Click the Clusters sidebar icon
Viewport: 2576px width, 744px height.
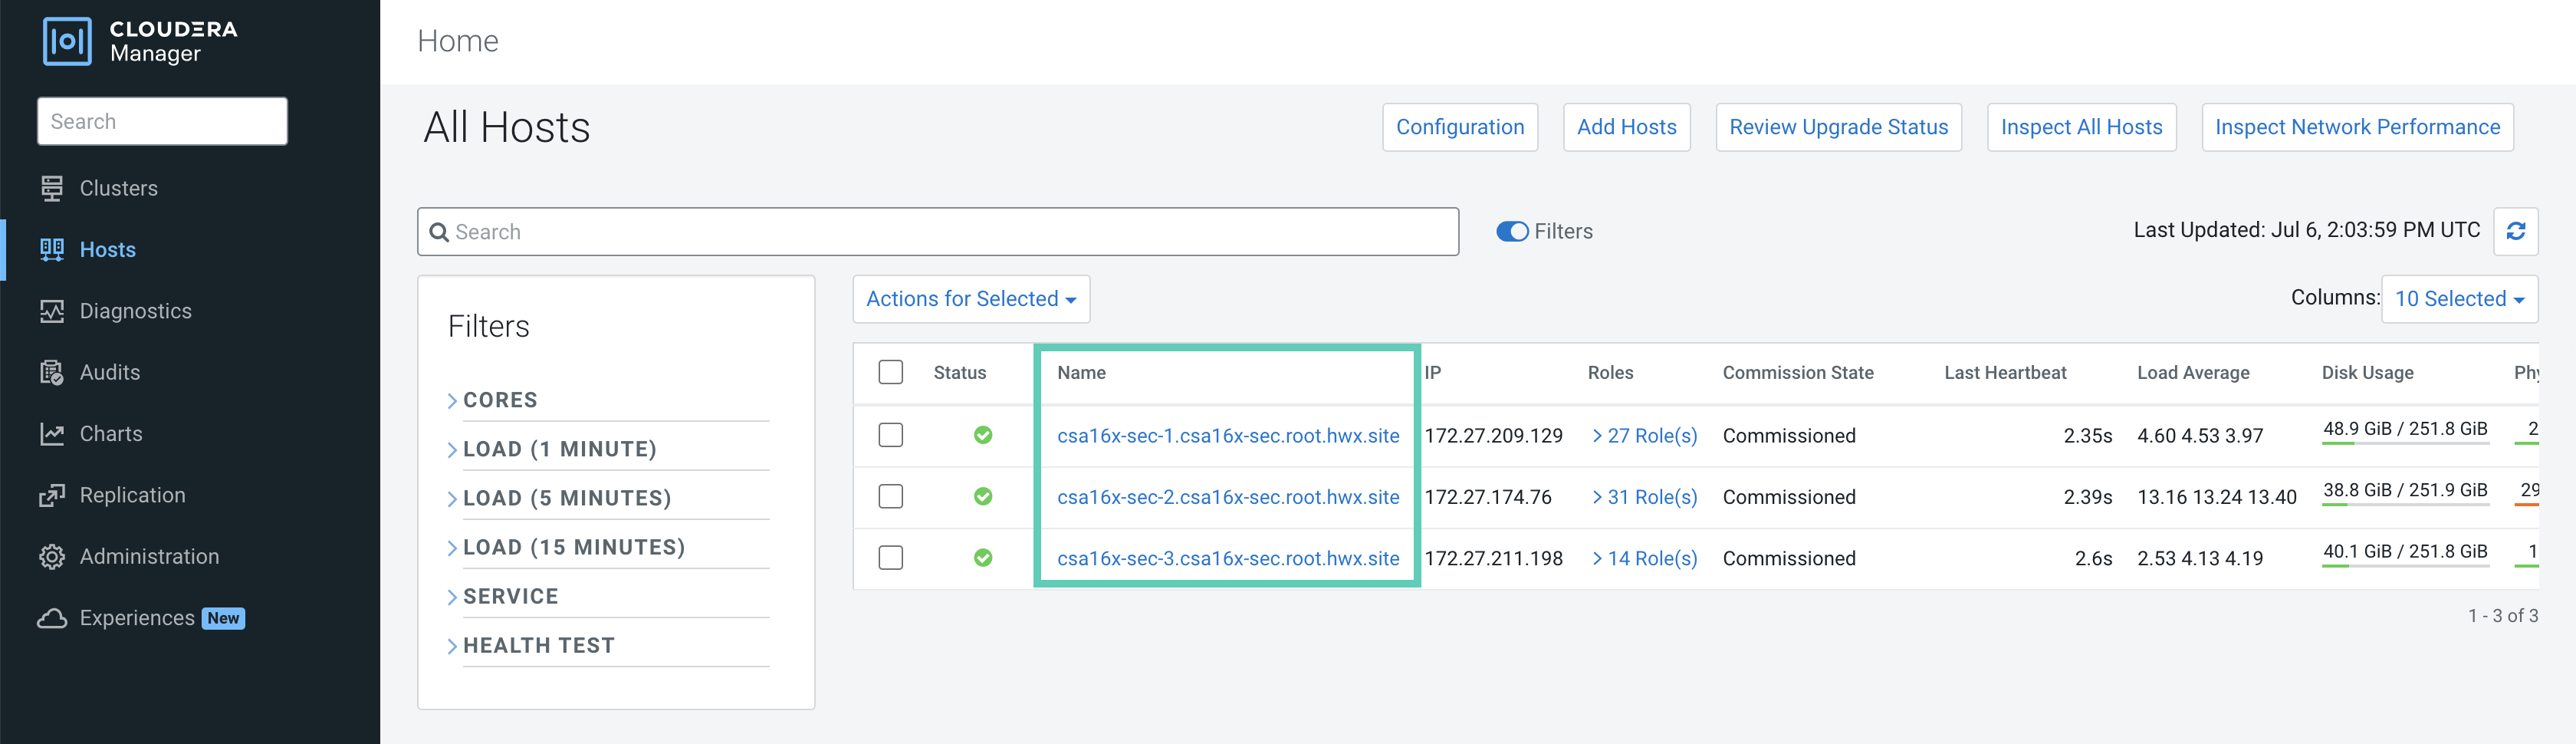52,188
